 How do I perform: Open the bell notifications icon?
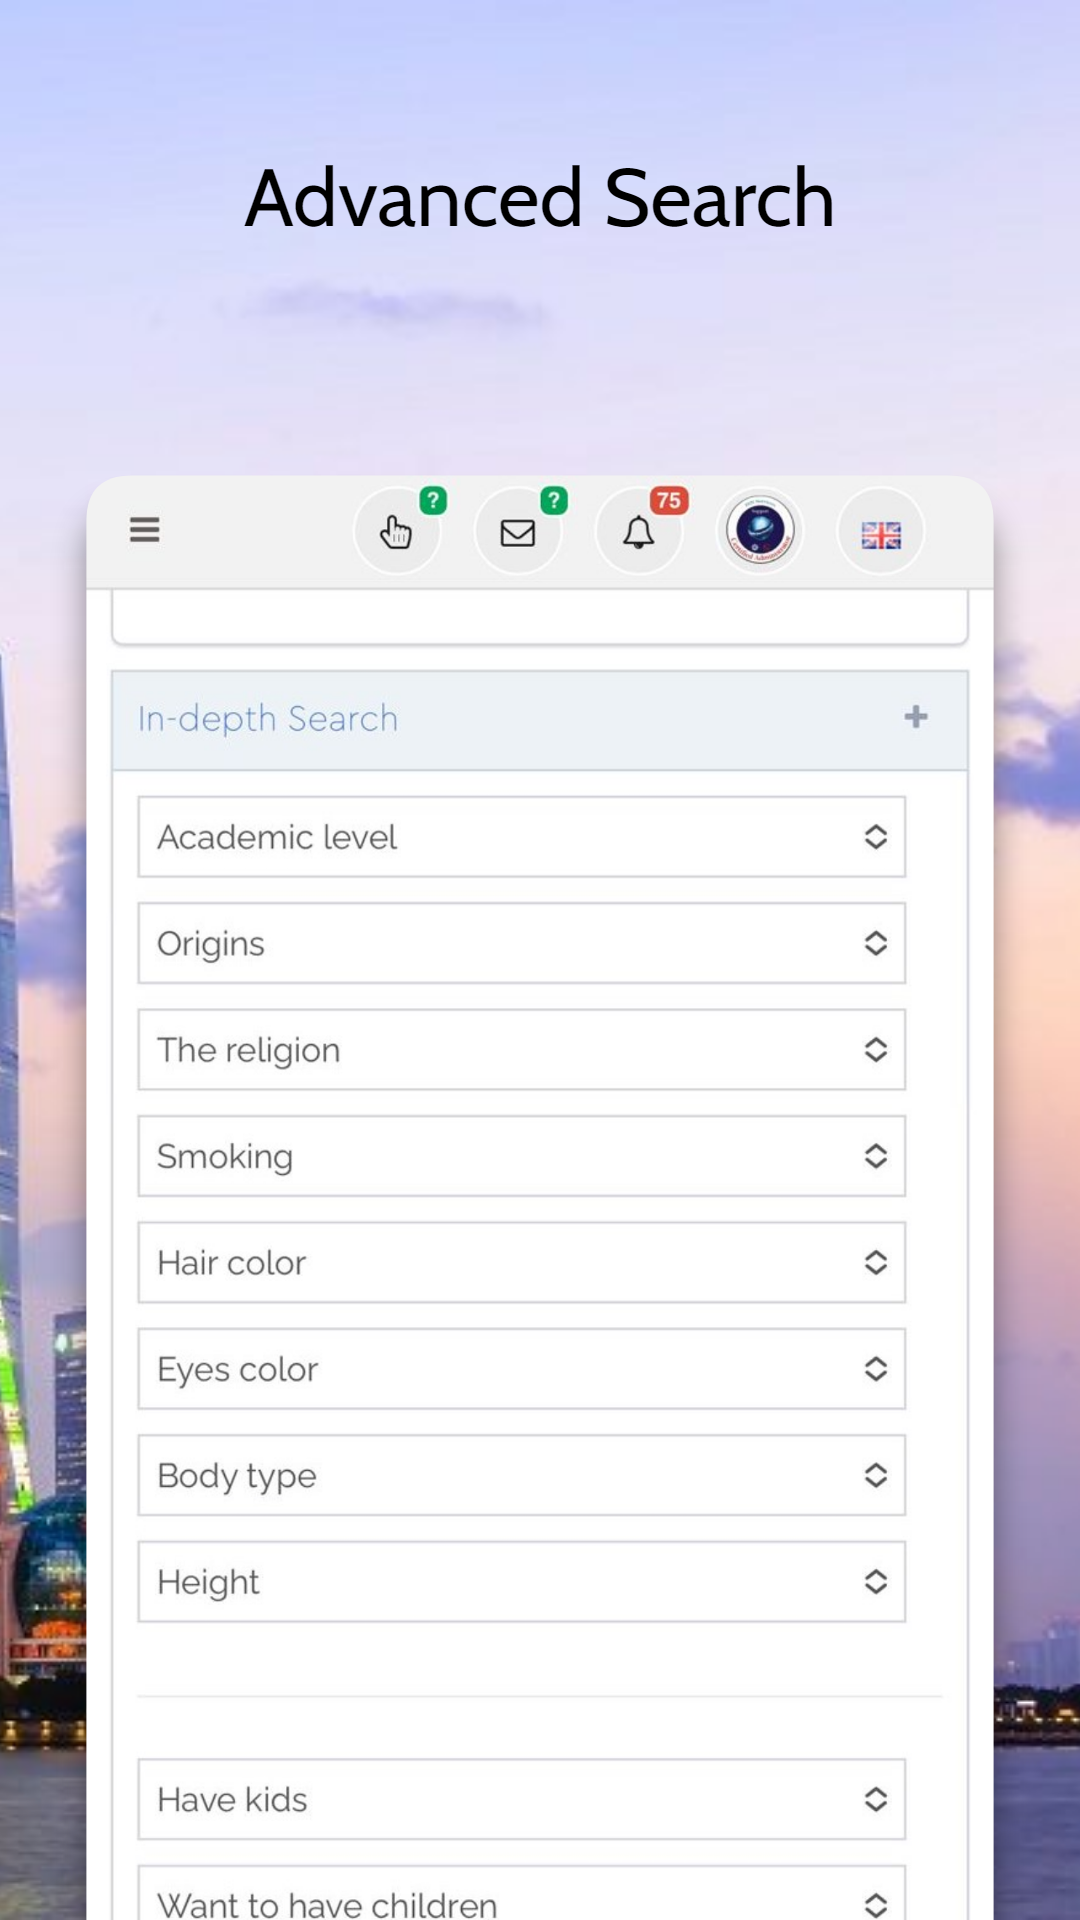coord(639,532)
